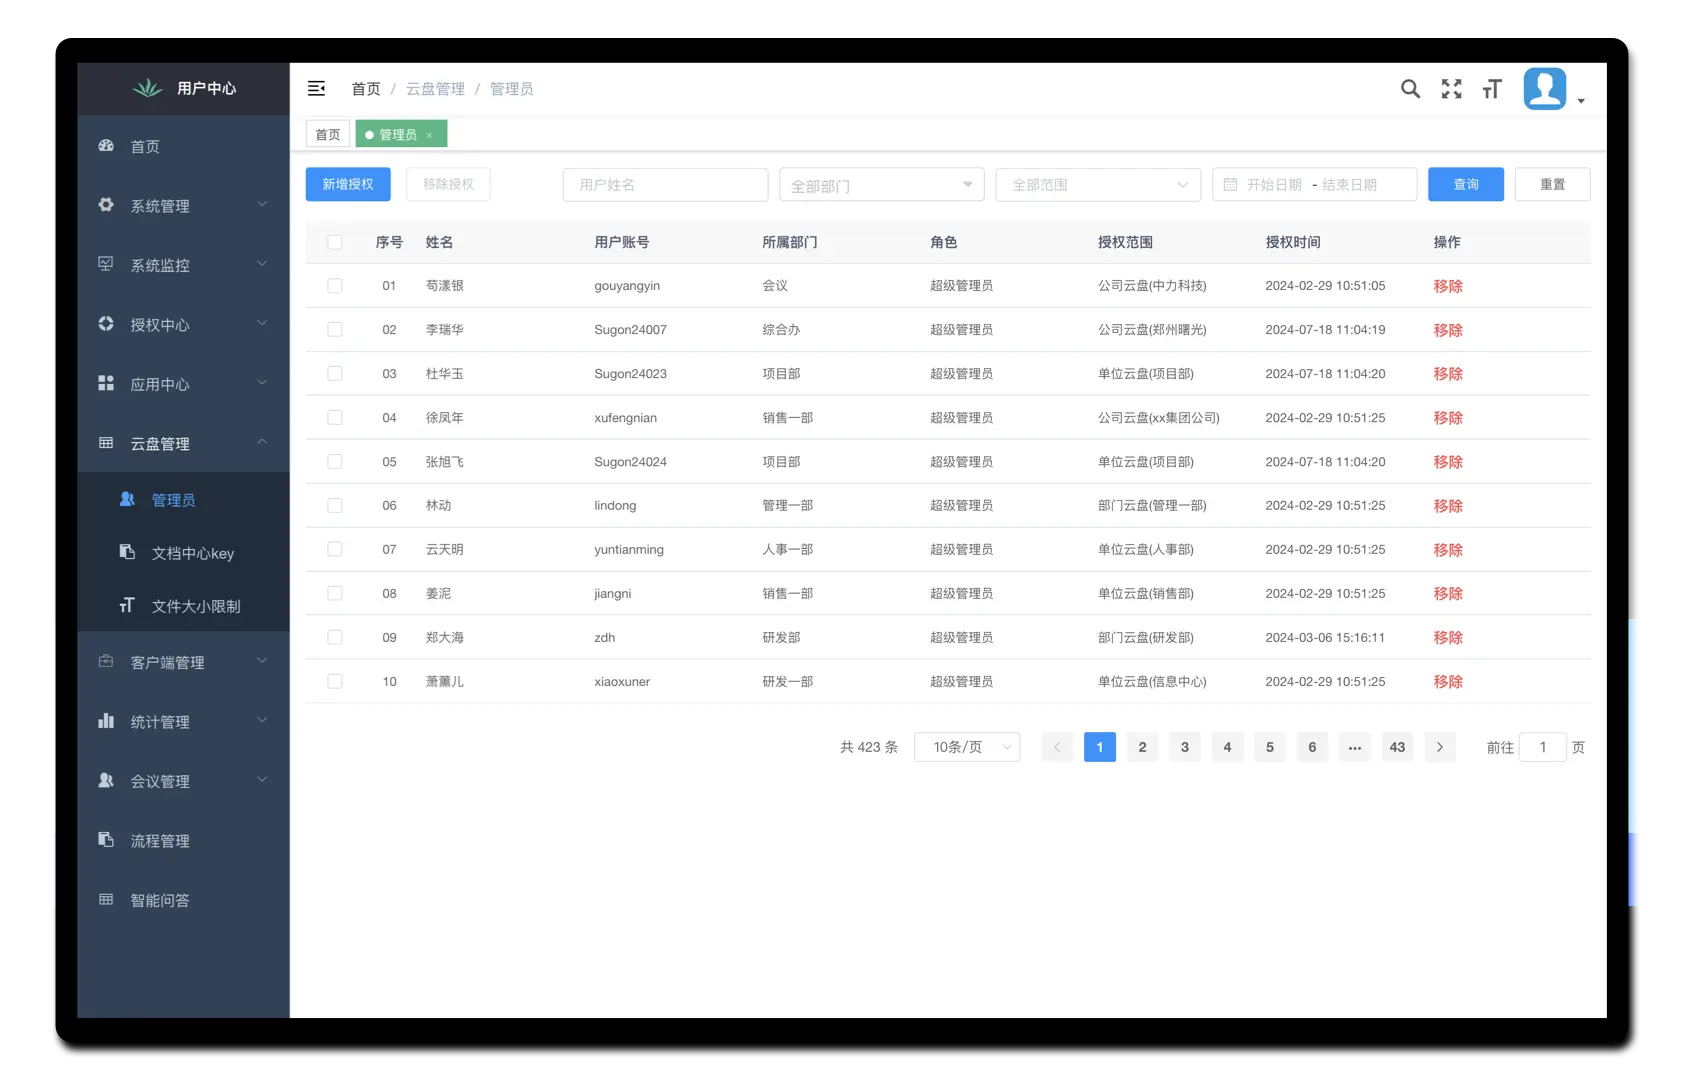
Task: Switch to the 首页 tab
Action: coord(328,134)
